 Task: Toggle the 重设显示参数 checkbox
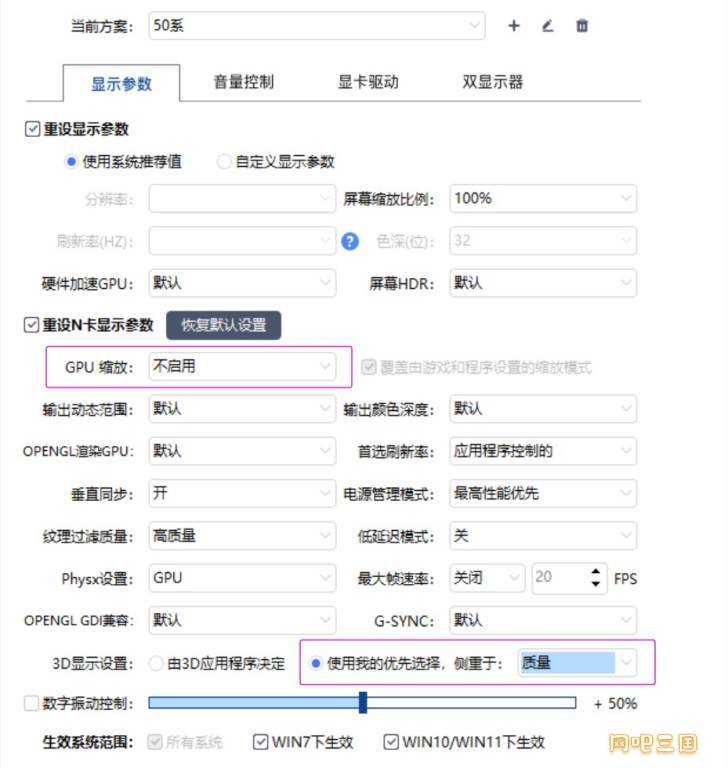[32, 129]
